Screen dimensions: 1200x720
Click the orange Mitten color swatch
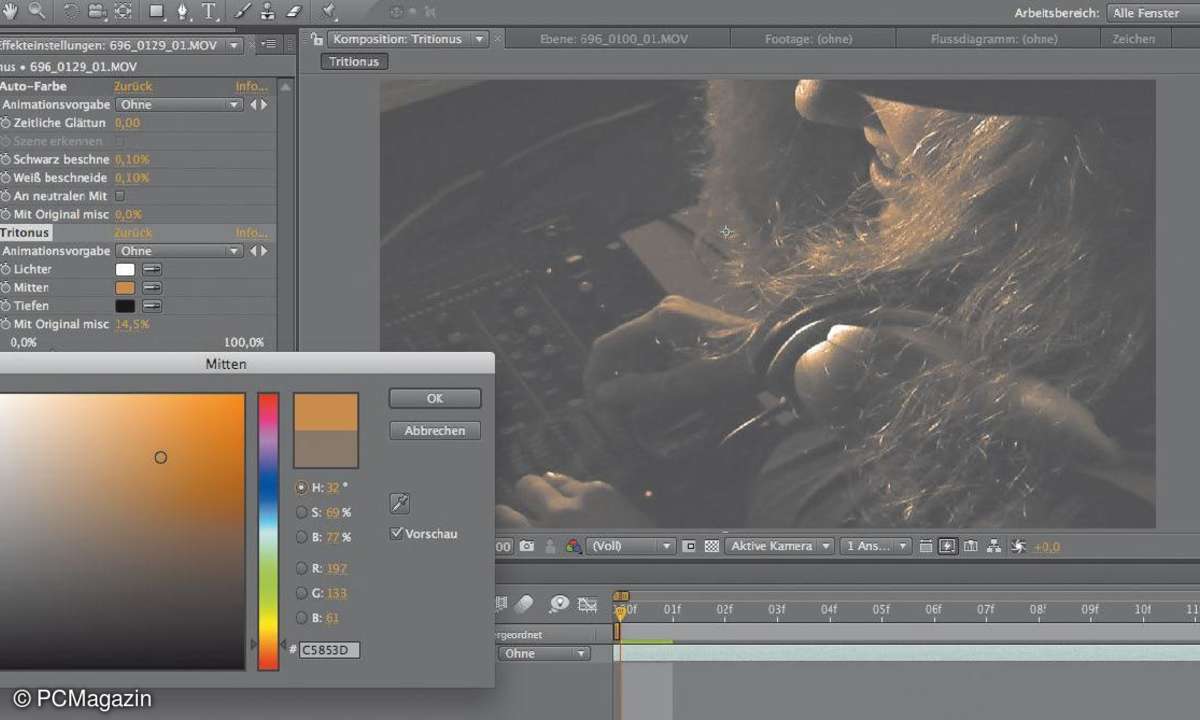pos(125,288)
